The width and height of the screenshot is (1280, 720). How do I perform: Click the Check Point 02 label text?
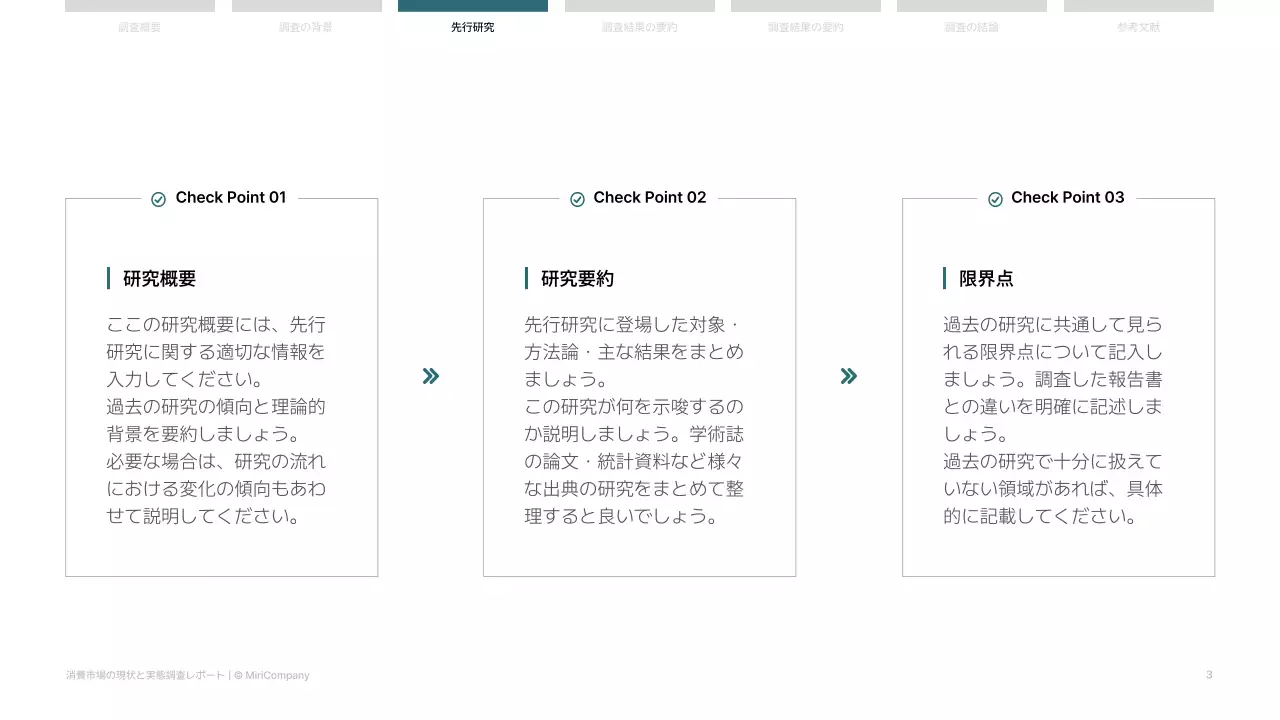(650, 197)
